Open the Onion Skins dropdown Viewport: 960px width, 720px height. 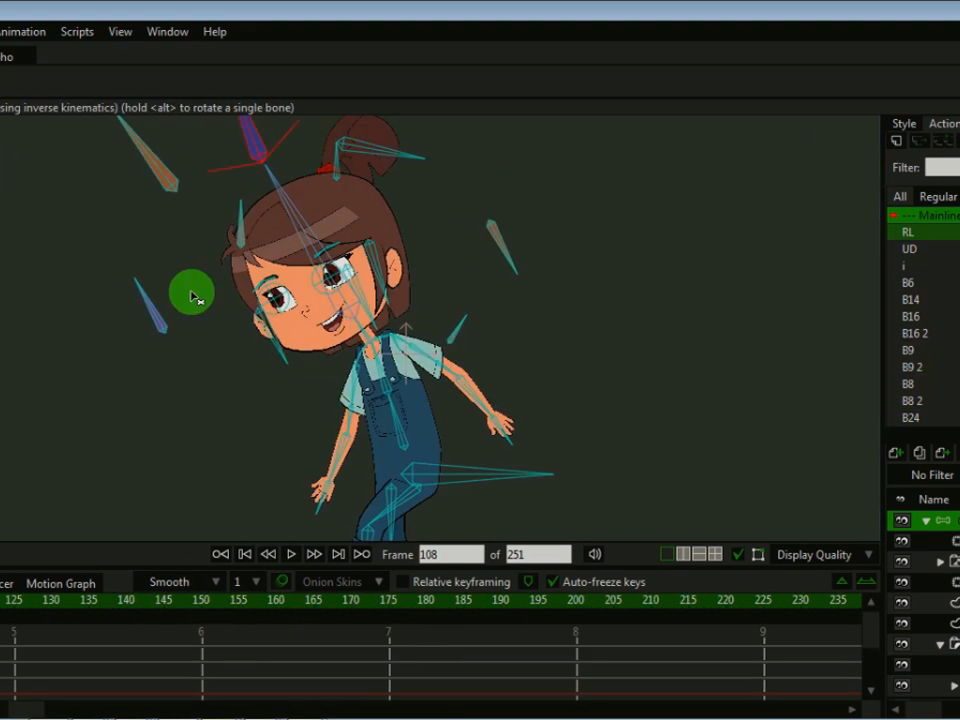point(343,582)
